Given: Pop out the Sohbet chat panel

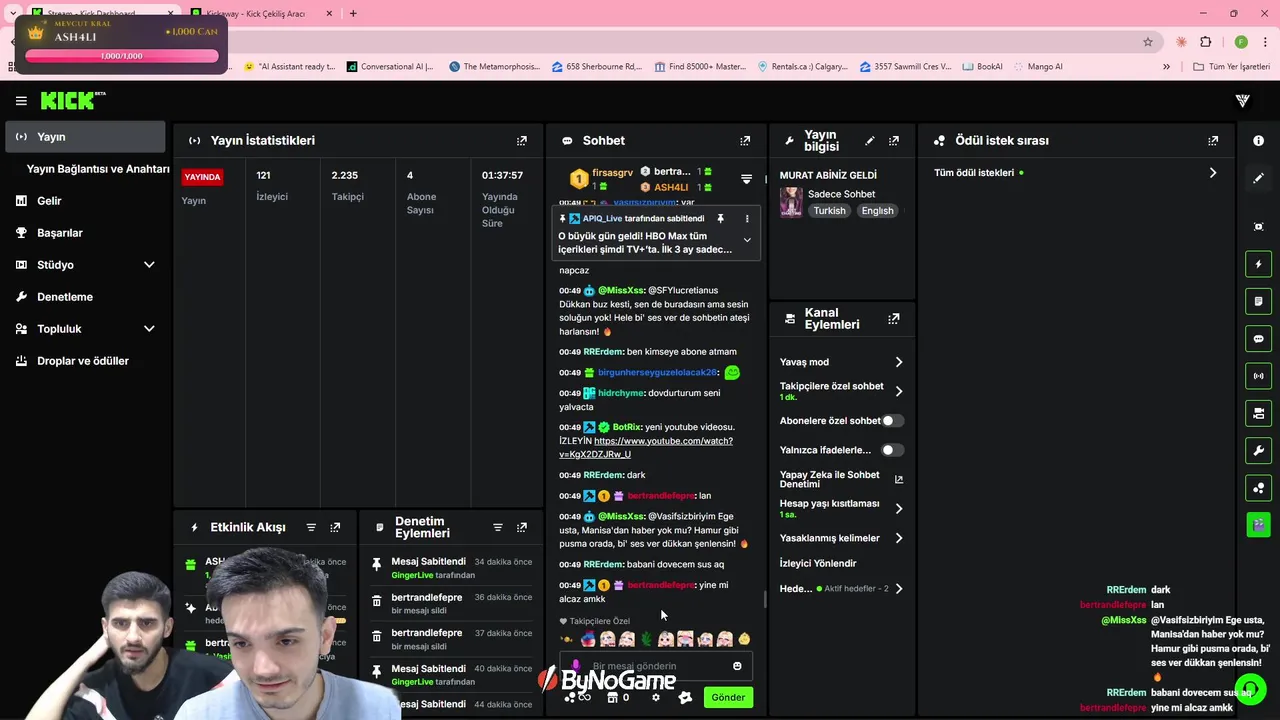Looking at the screenshot, I should tap(745, 141).
